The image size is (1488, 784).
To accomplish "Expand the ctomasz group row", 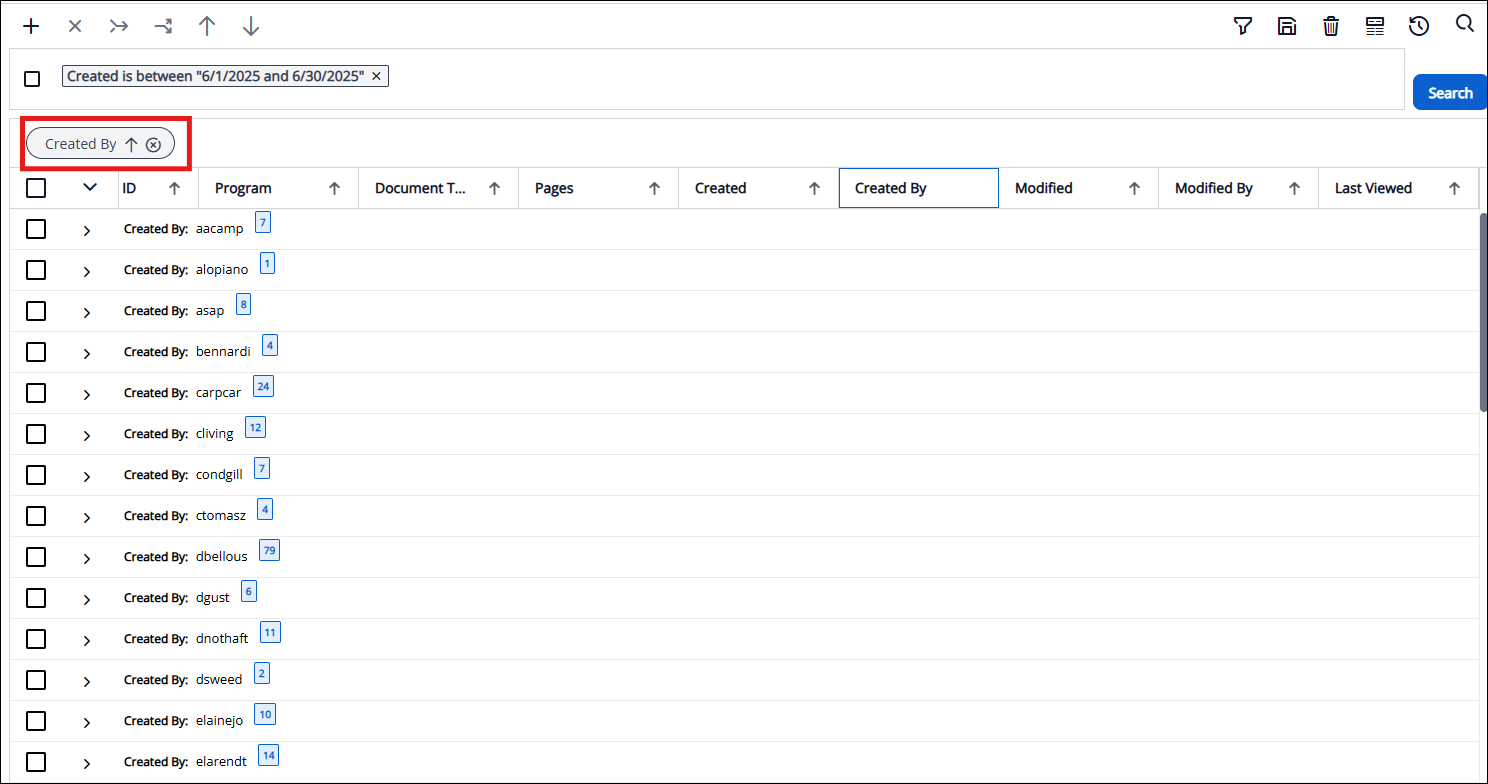I will coord(87,518).
